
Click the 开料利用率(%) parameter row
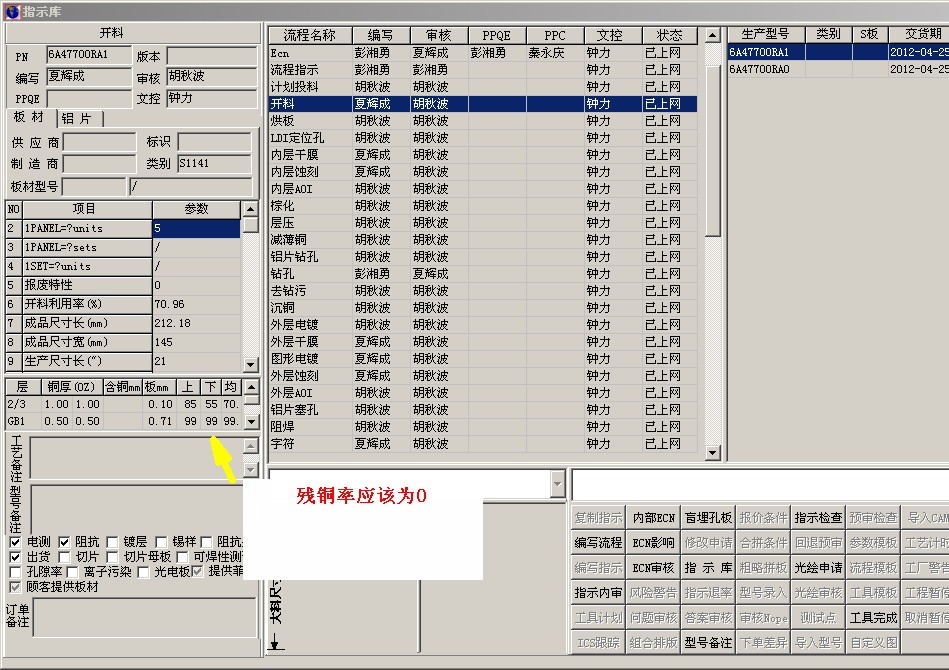coord(123,304)
